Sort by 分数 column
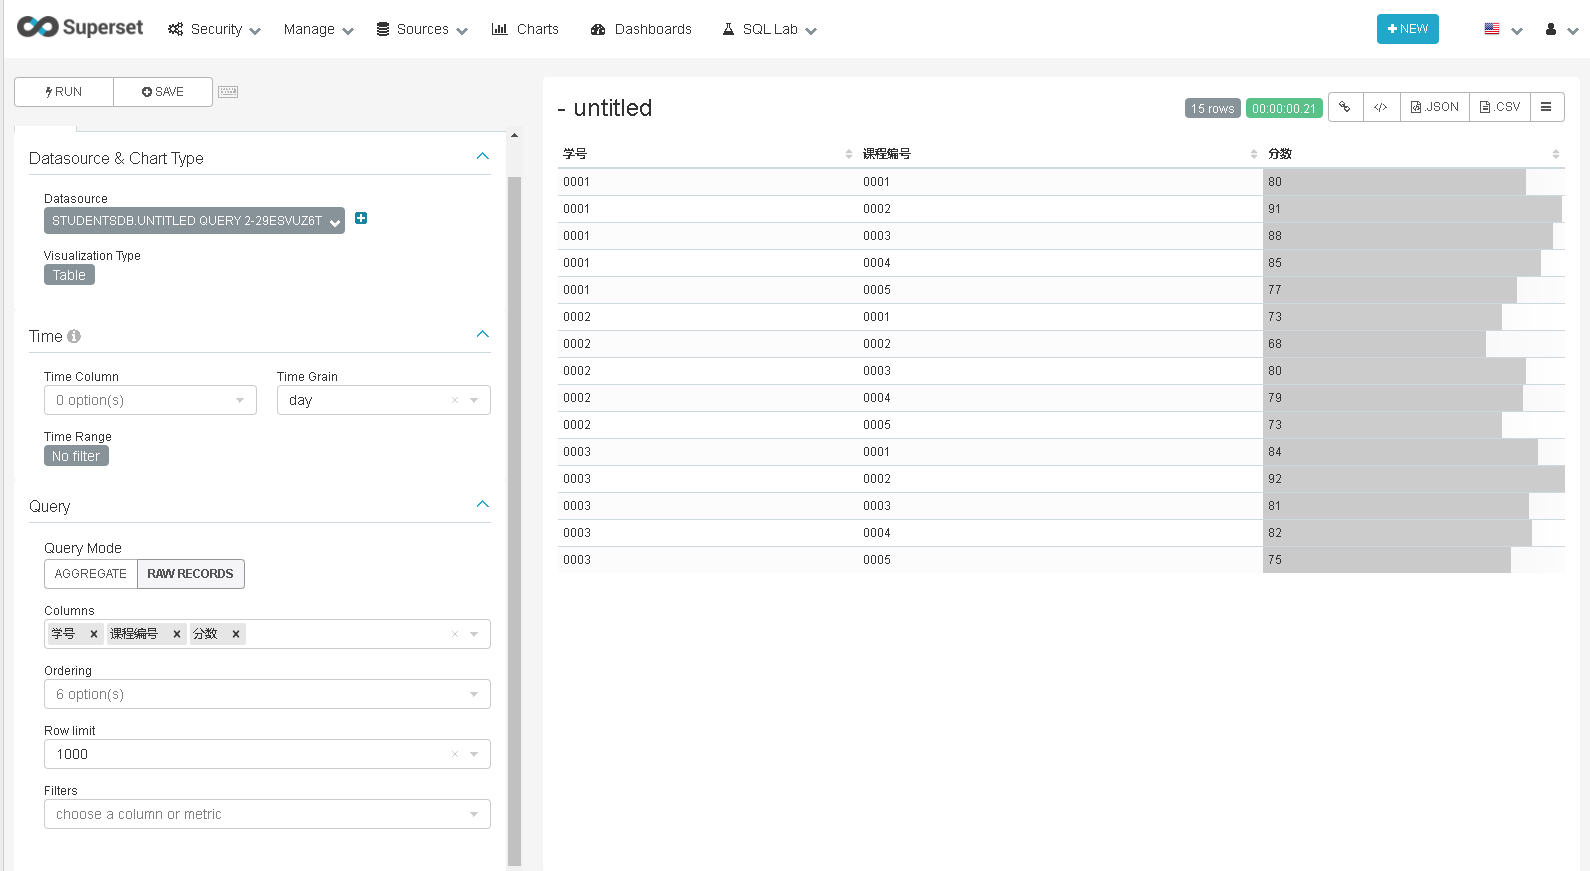The width and height of the screenshot is (1590, 871). pyautogui.click(x=1414, y=154)
